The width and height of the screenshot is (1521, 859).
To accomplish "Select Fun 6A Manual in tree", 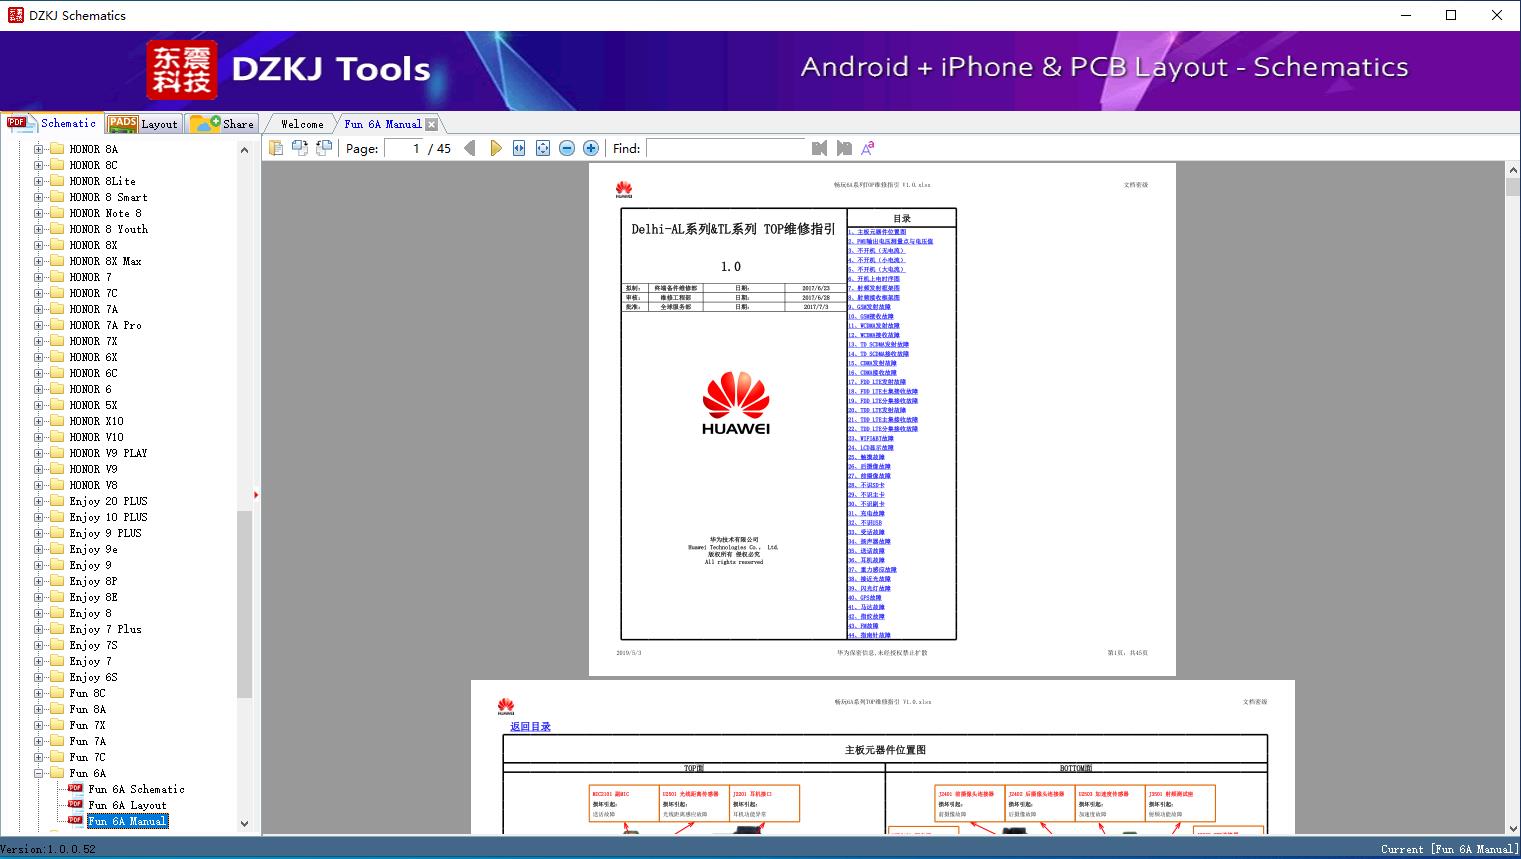I will (x=127, y=821).
